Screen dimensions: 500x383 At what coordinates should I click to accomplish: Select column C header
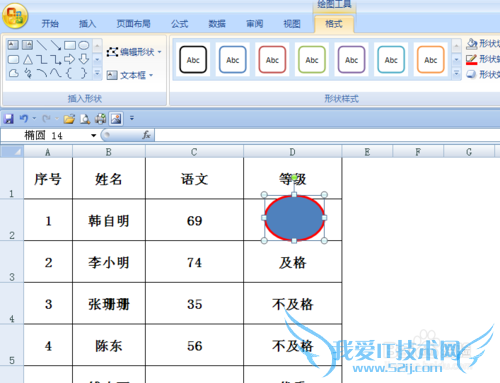point(194,152)
